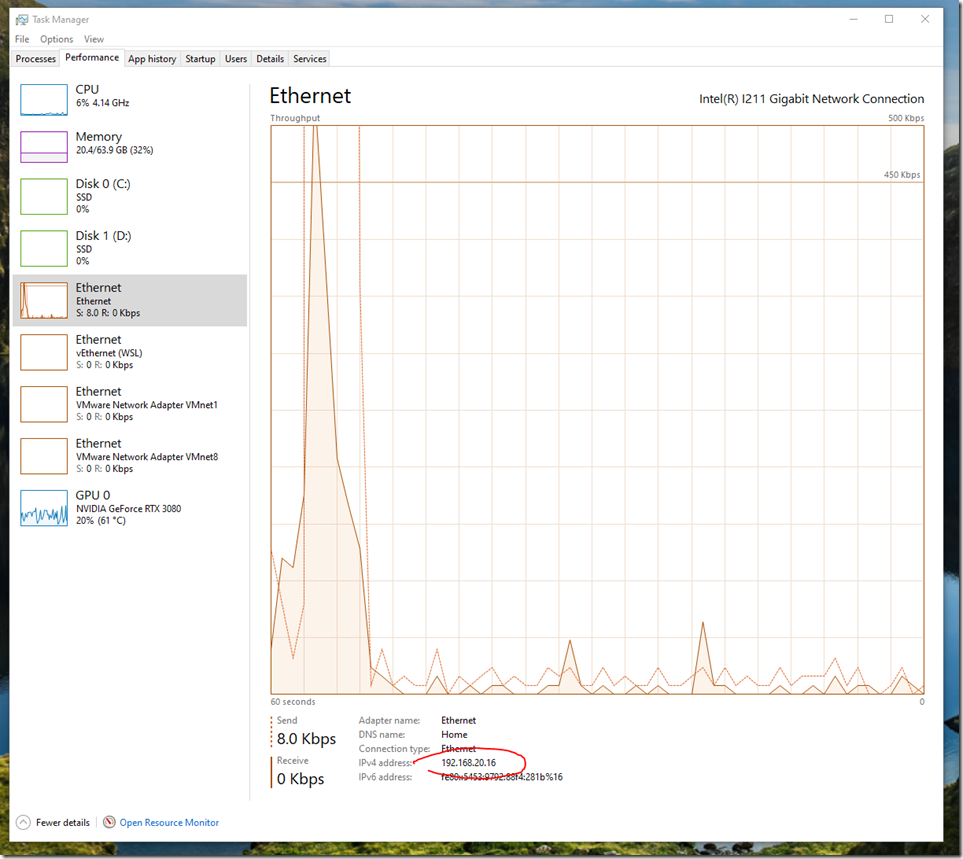Select VMware Network Adapter VMnet1 entry
The height and width of the screenshot is (859, 963).
[x=146, y=405]
